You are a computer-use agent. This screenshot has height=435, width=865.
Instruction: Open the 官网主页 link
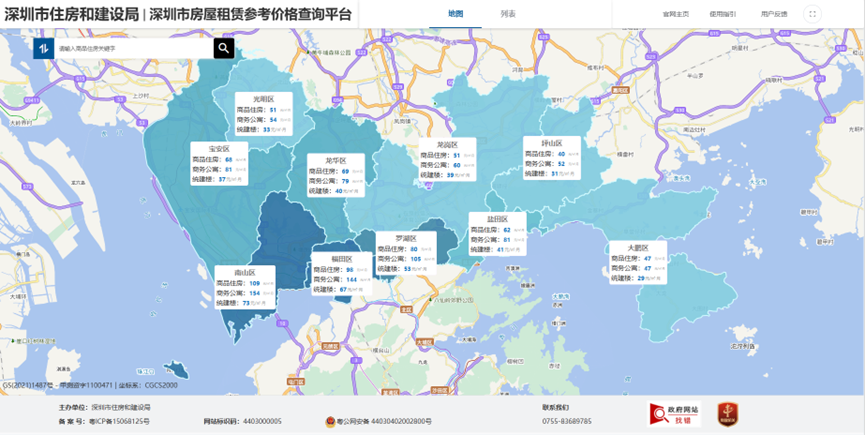pos(676,14)
